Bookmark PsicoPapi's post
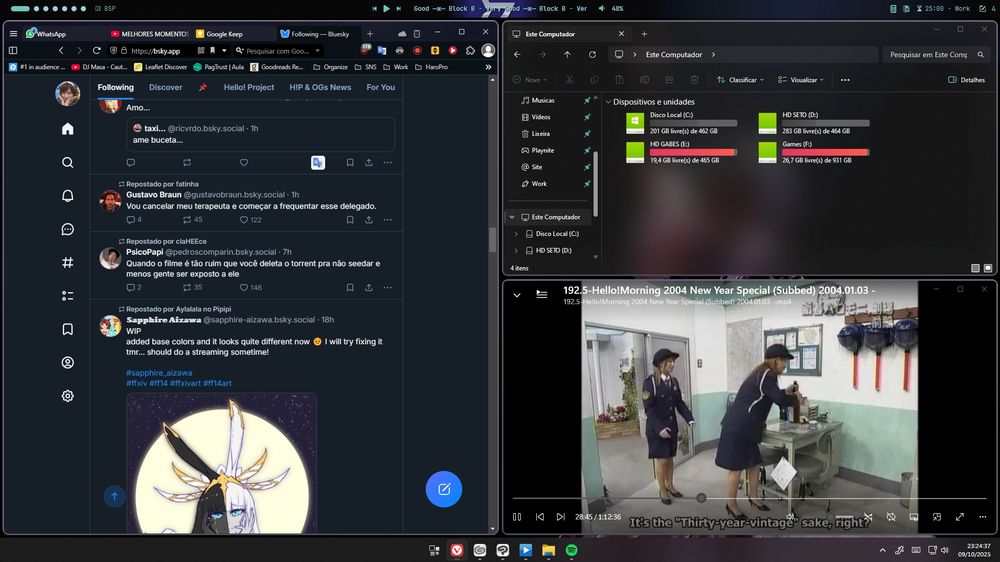 [350, 287]
